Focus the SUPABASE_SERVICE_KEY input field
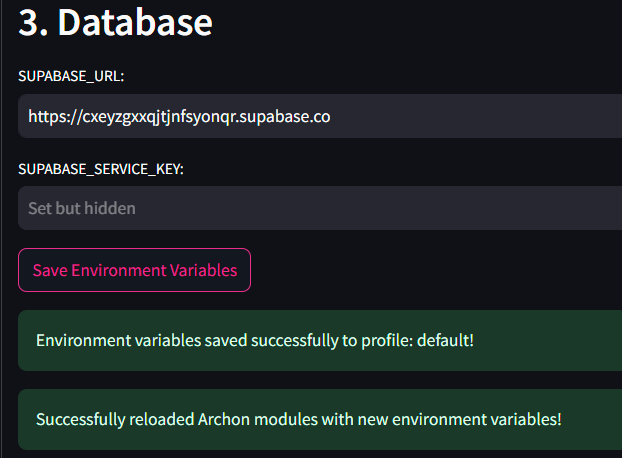Image resolution: width=622 pixels, height=458 pixels. tap(320, 208)
